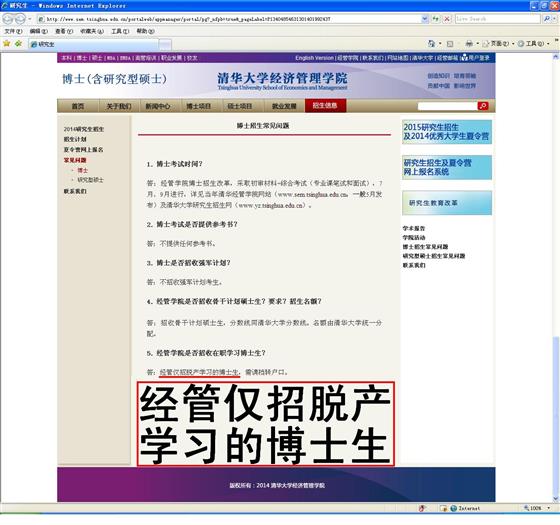This screenshot has height=525, width=560.
Task: Click the red site search magnifier button
Action: pos(483,106)
